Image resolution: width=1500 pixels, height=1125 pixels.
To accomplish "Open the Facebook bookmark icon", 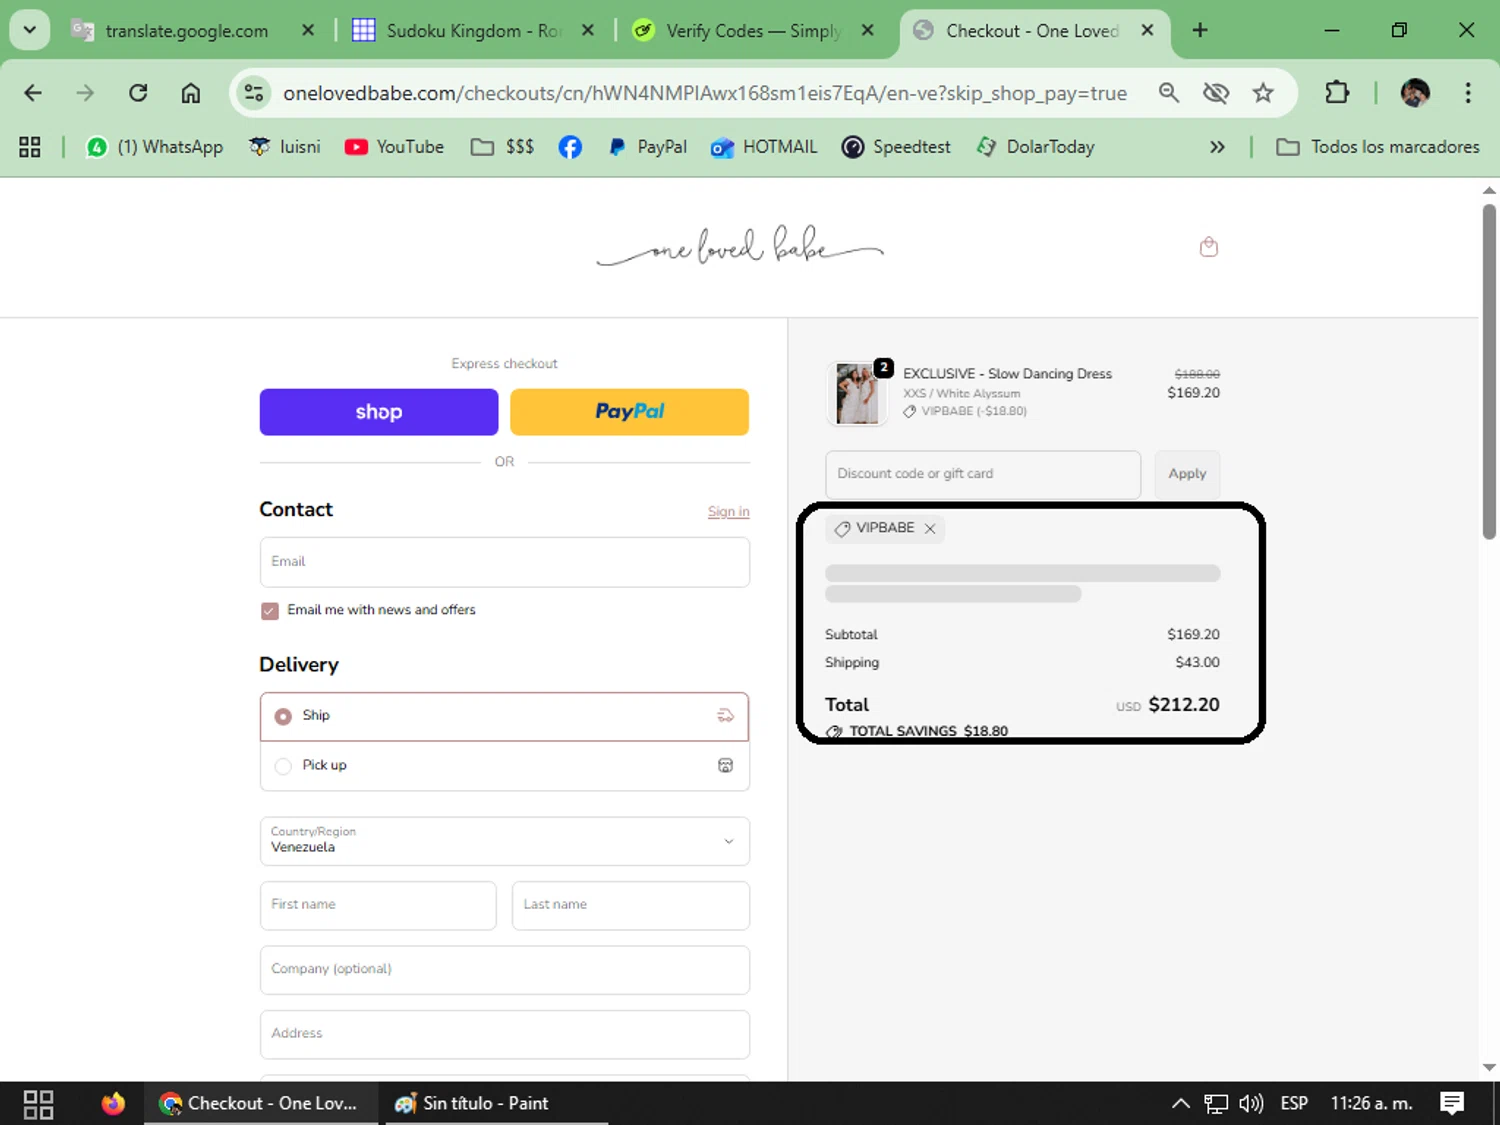I will (570, 147).
